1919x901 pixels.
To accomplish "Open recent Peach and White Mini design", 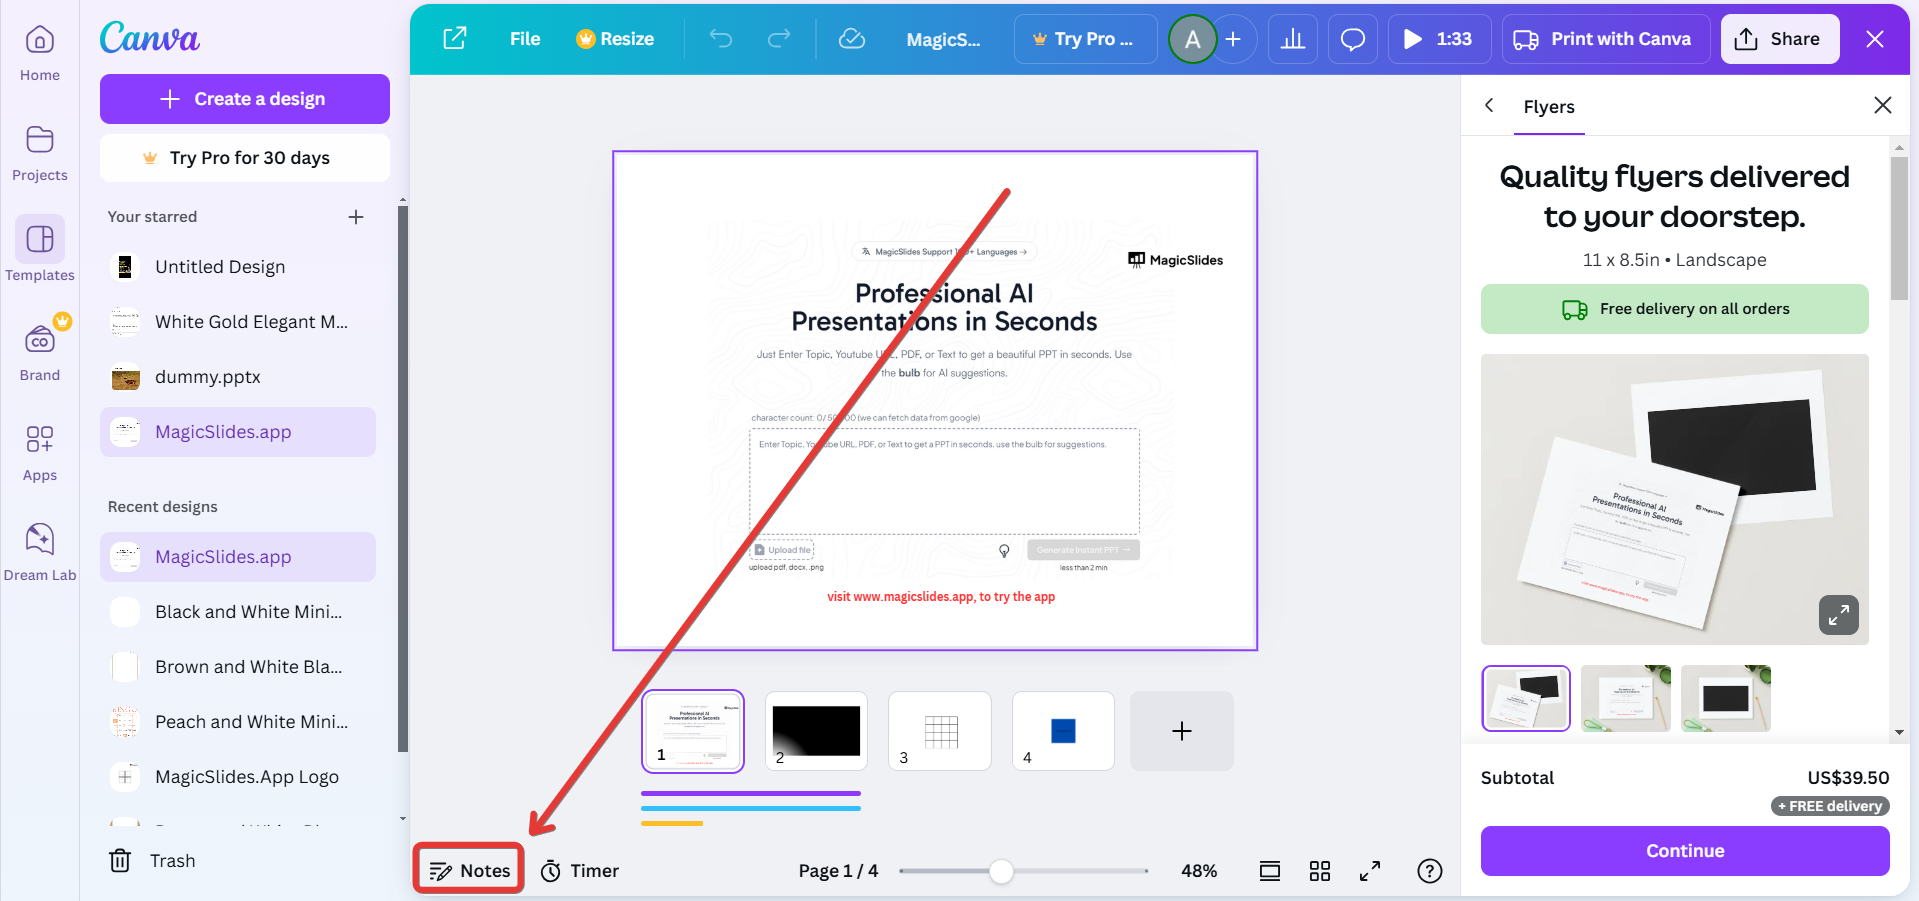I will (238, 722).
